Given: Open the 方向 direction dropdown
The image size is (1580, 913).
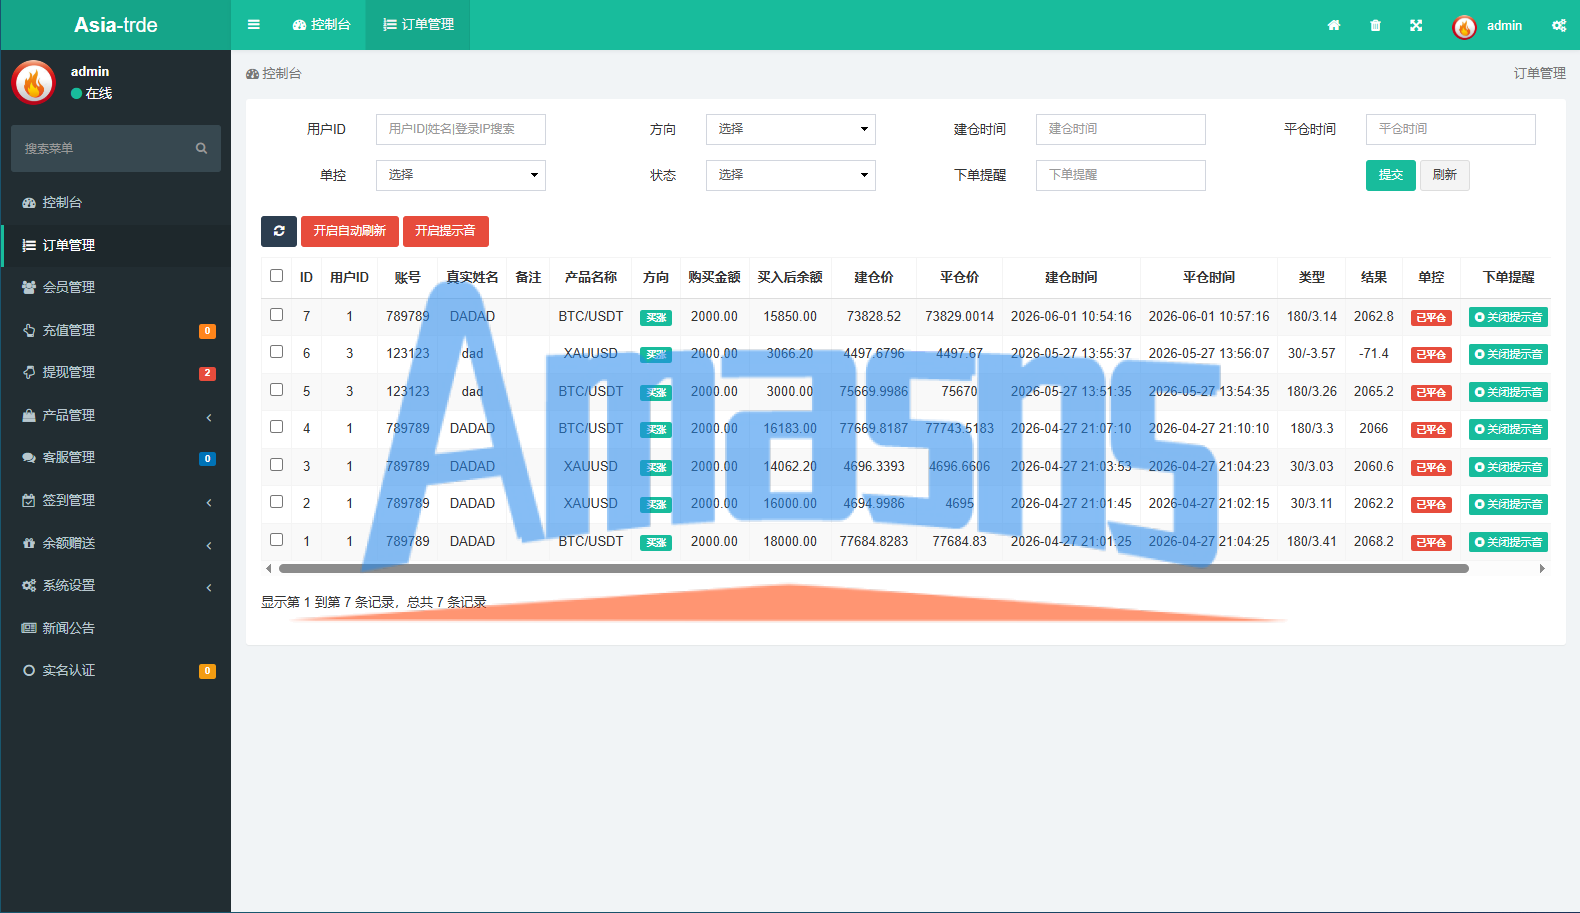Looking at the screenshot, I should coord(791,129).
